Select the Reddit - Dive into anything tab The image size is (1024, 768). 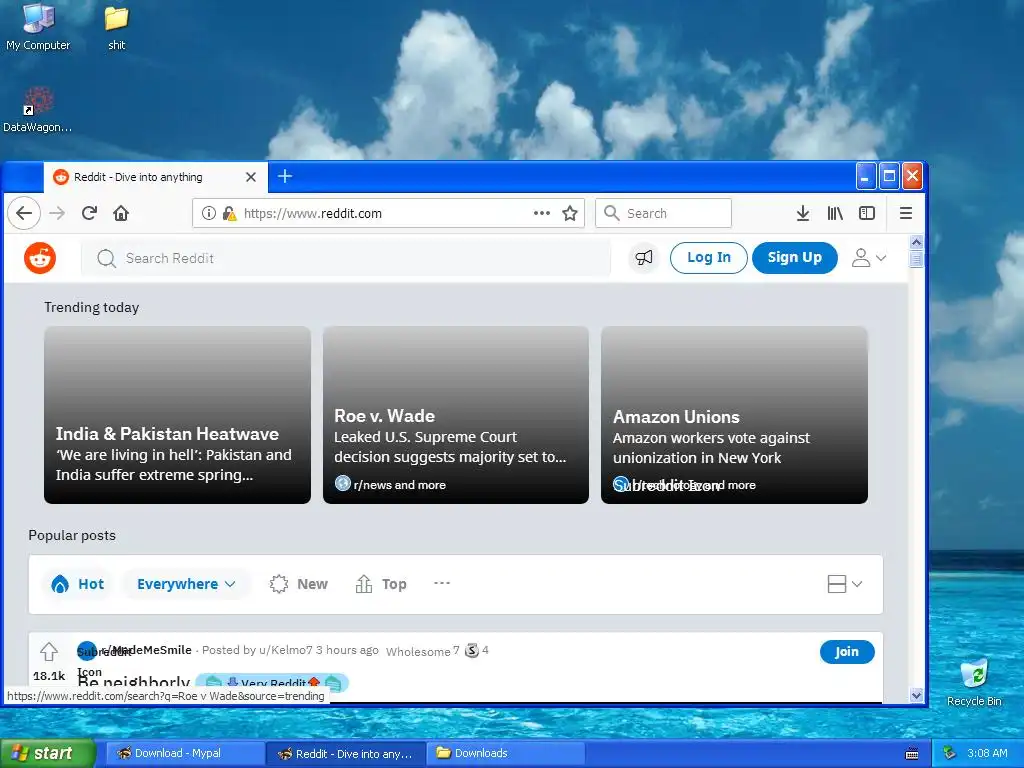point(155,177)
